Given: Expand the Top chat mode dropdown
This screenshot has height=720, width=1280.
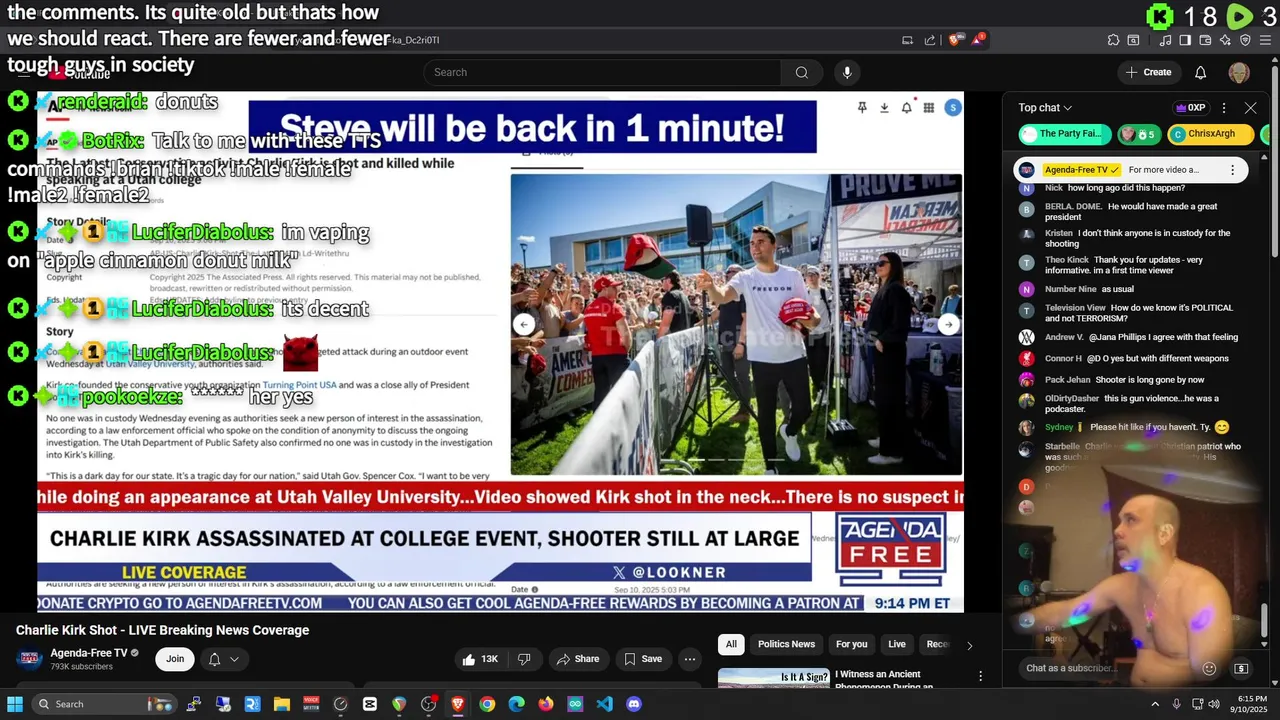Looking at the screenshot, I should pos(1045,108).
